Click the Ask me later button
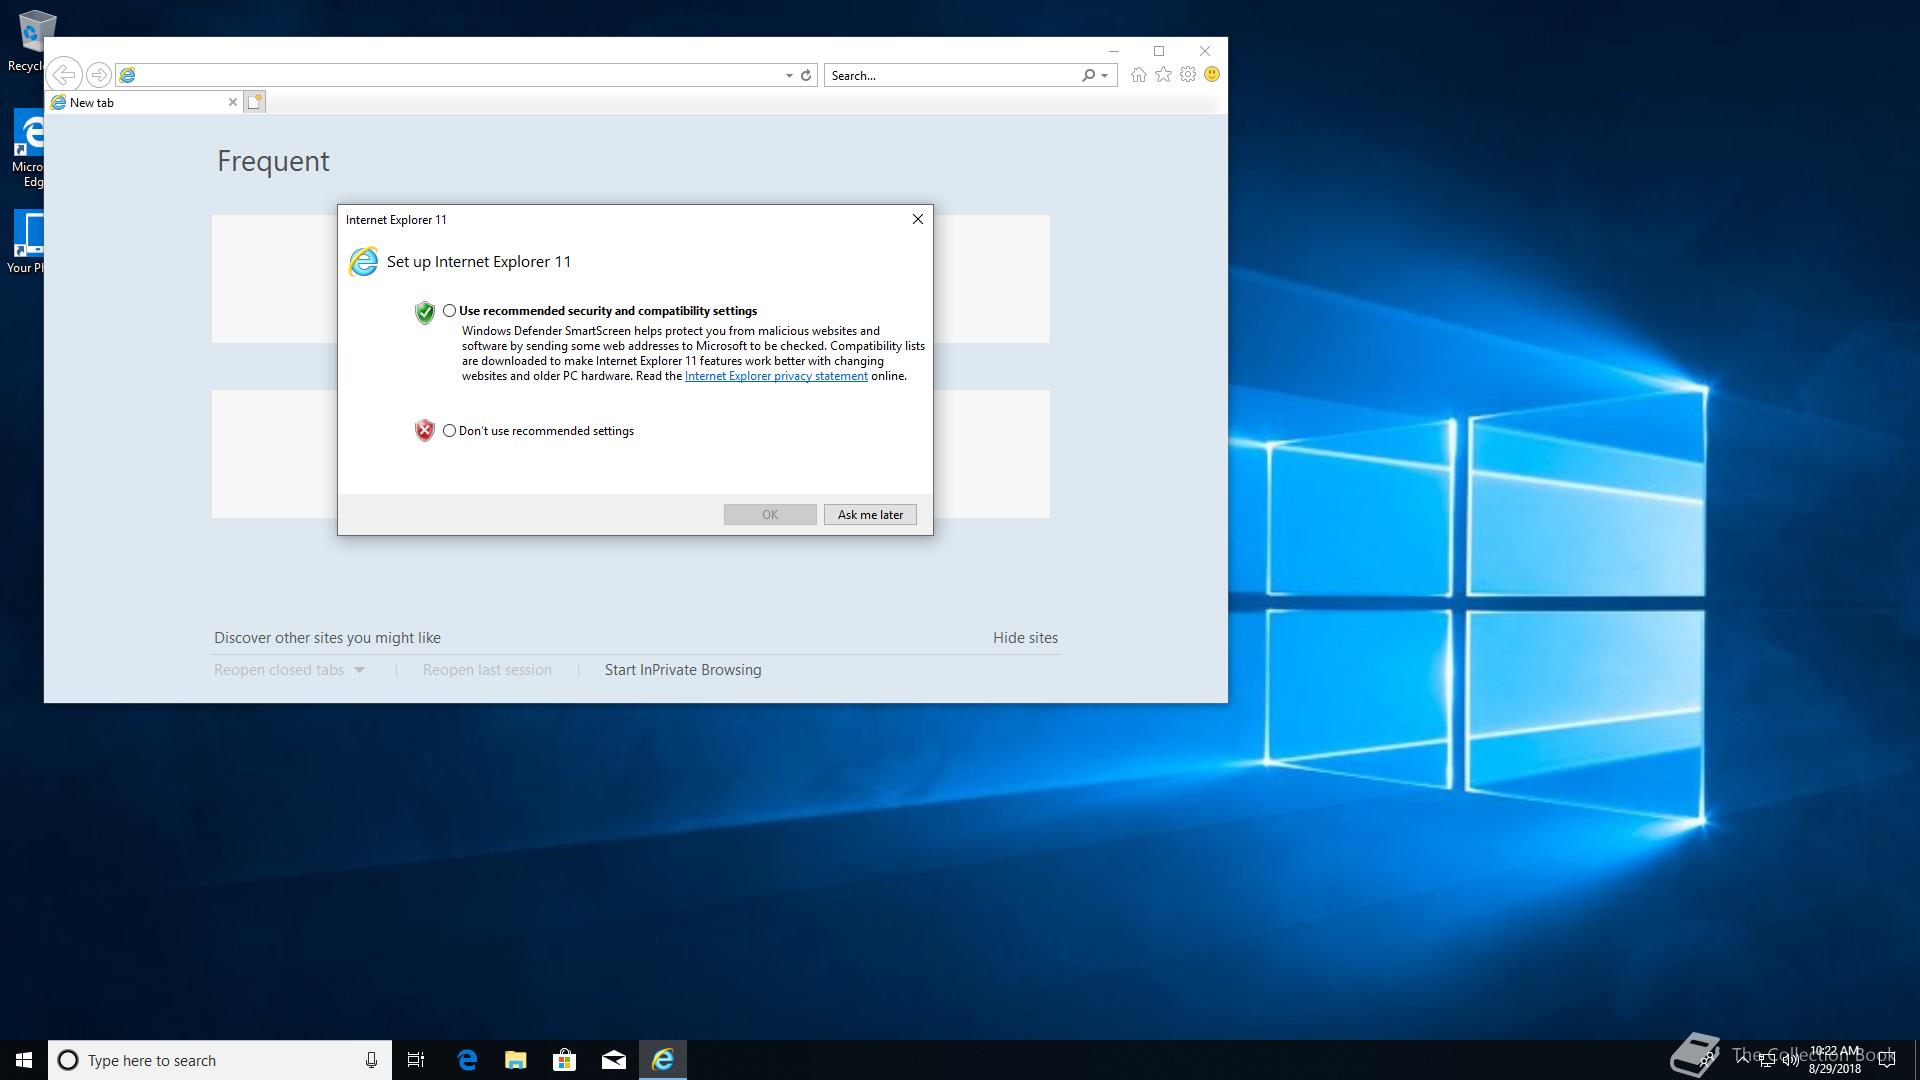 [870, 515]
